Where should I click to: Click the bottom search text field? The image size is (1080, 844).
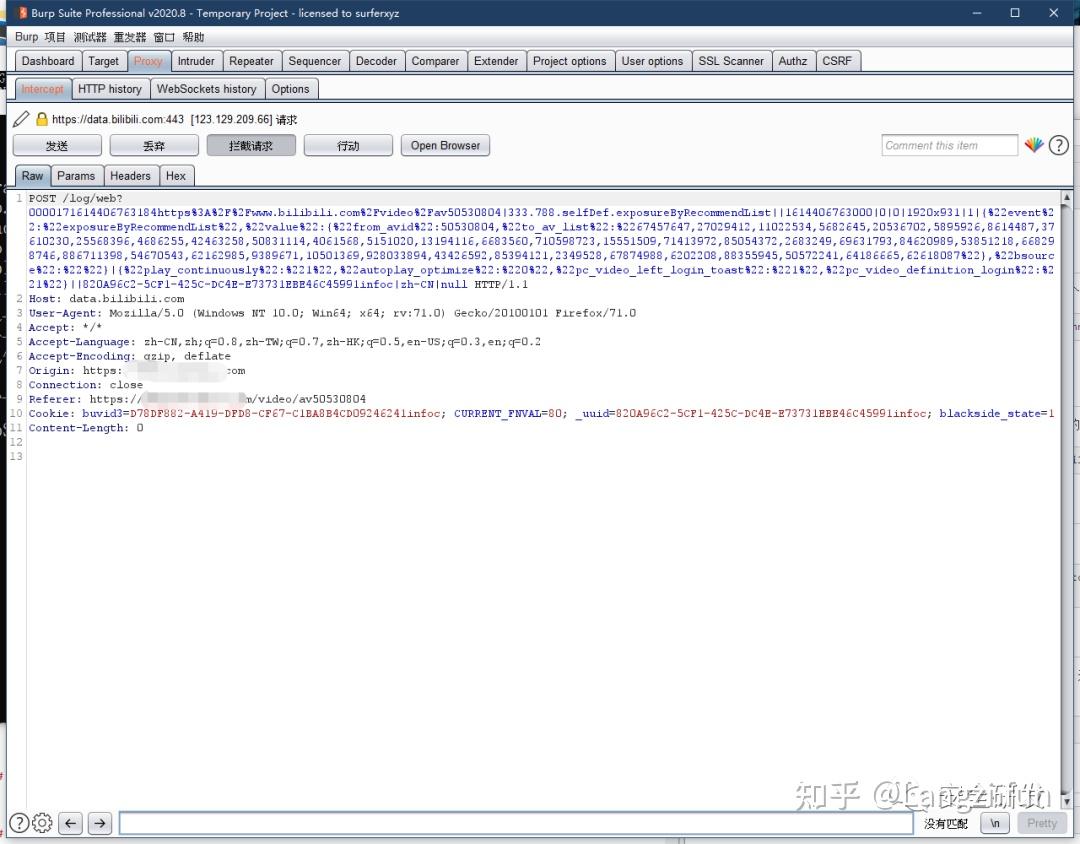[516, 823]
